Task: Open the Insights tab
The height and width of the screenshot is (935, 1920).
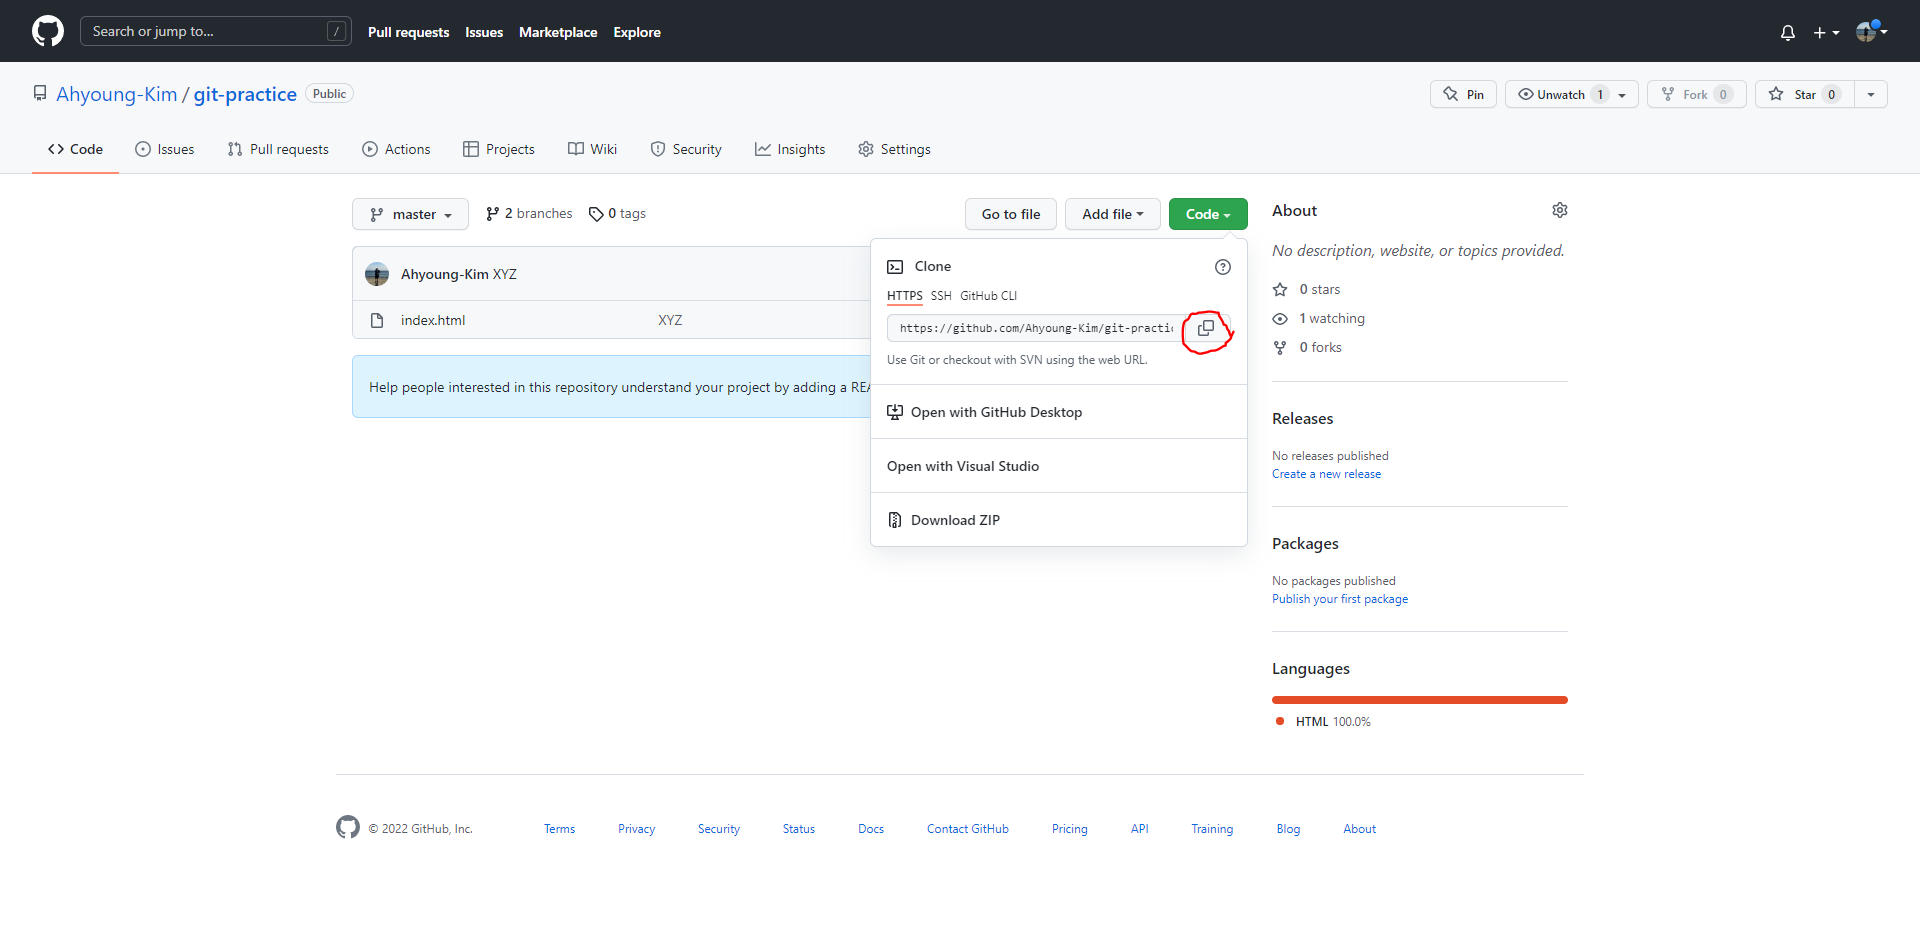Action: [x=790, y=149]
